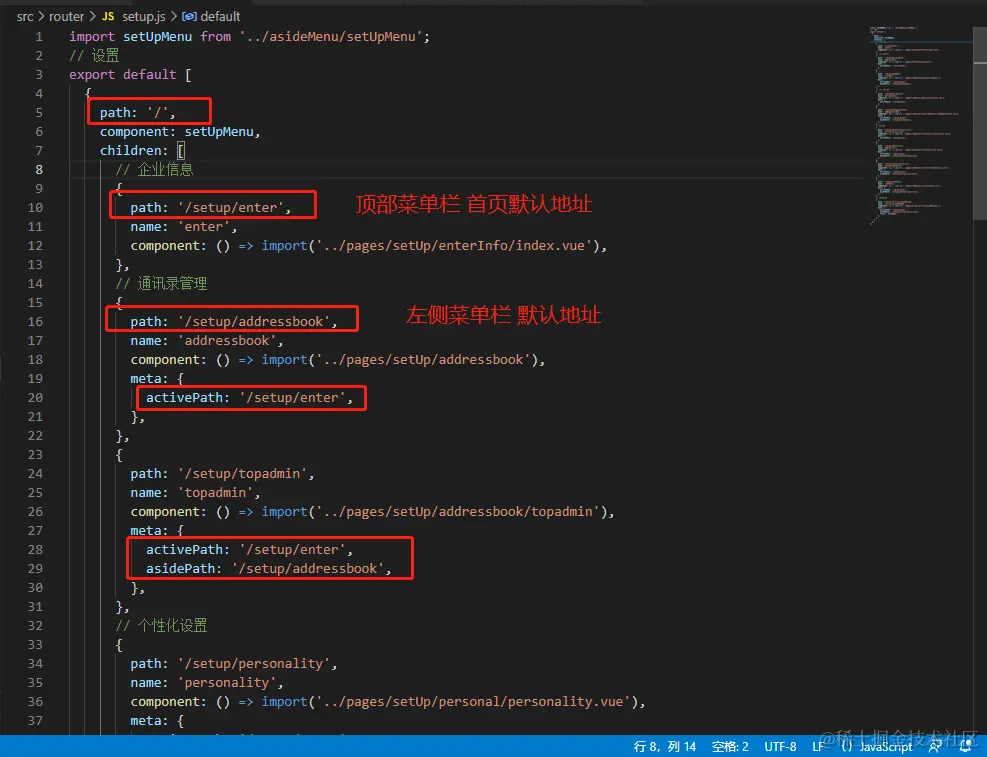This screenshot has height=757, width=987.
Task: Change the UTF-8 file encoding
Action: pyautogui.click(x=780, y=746)
